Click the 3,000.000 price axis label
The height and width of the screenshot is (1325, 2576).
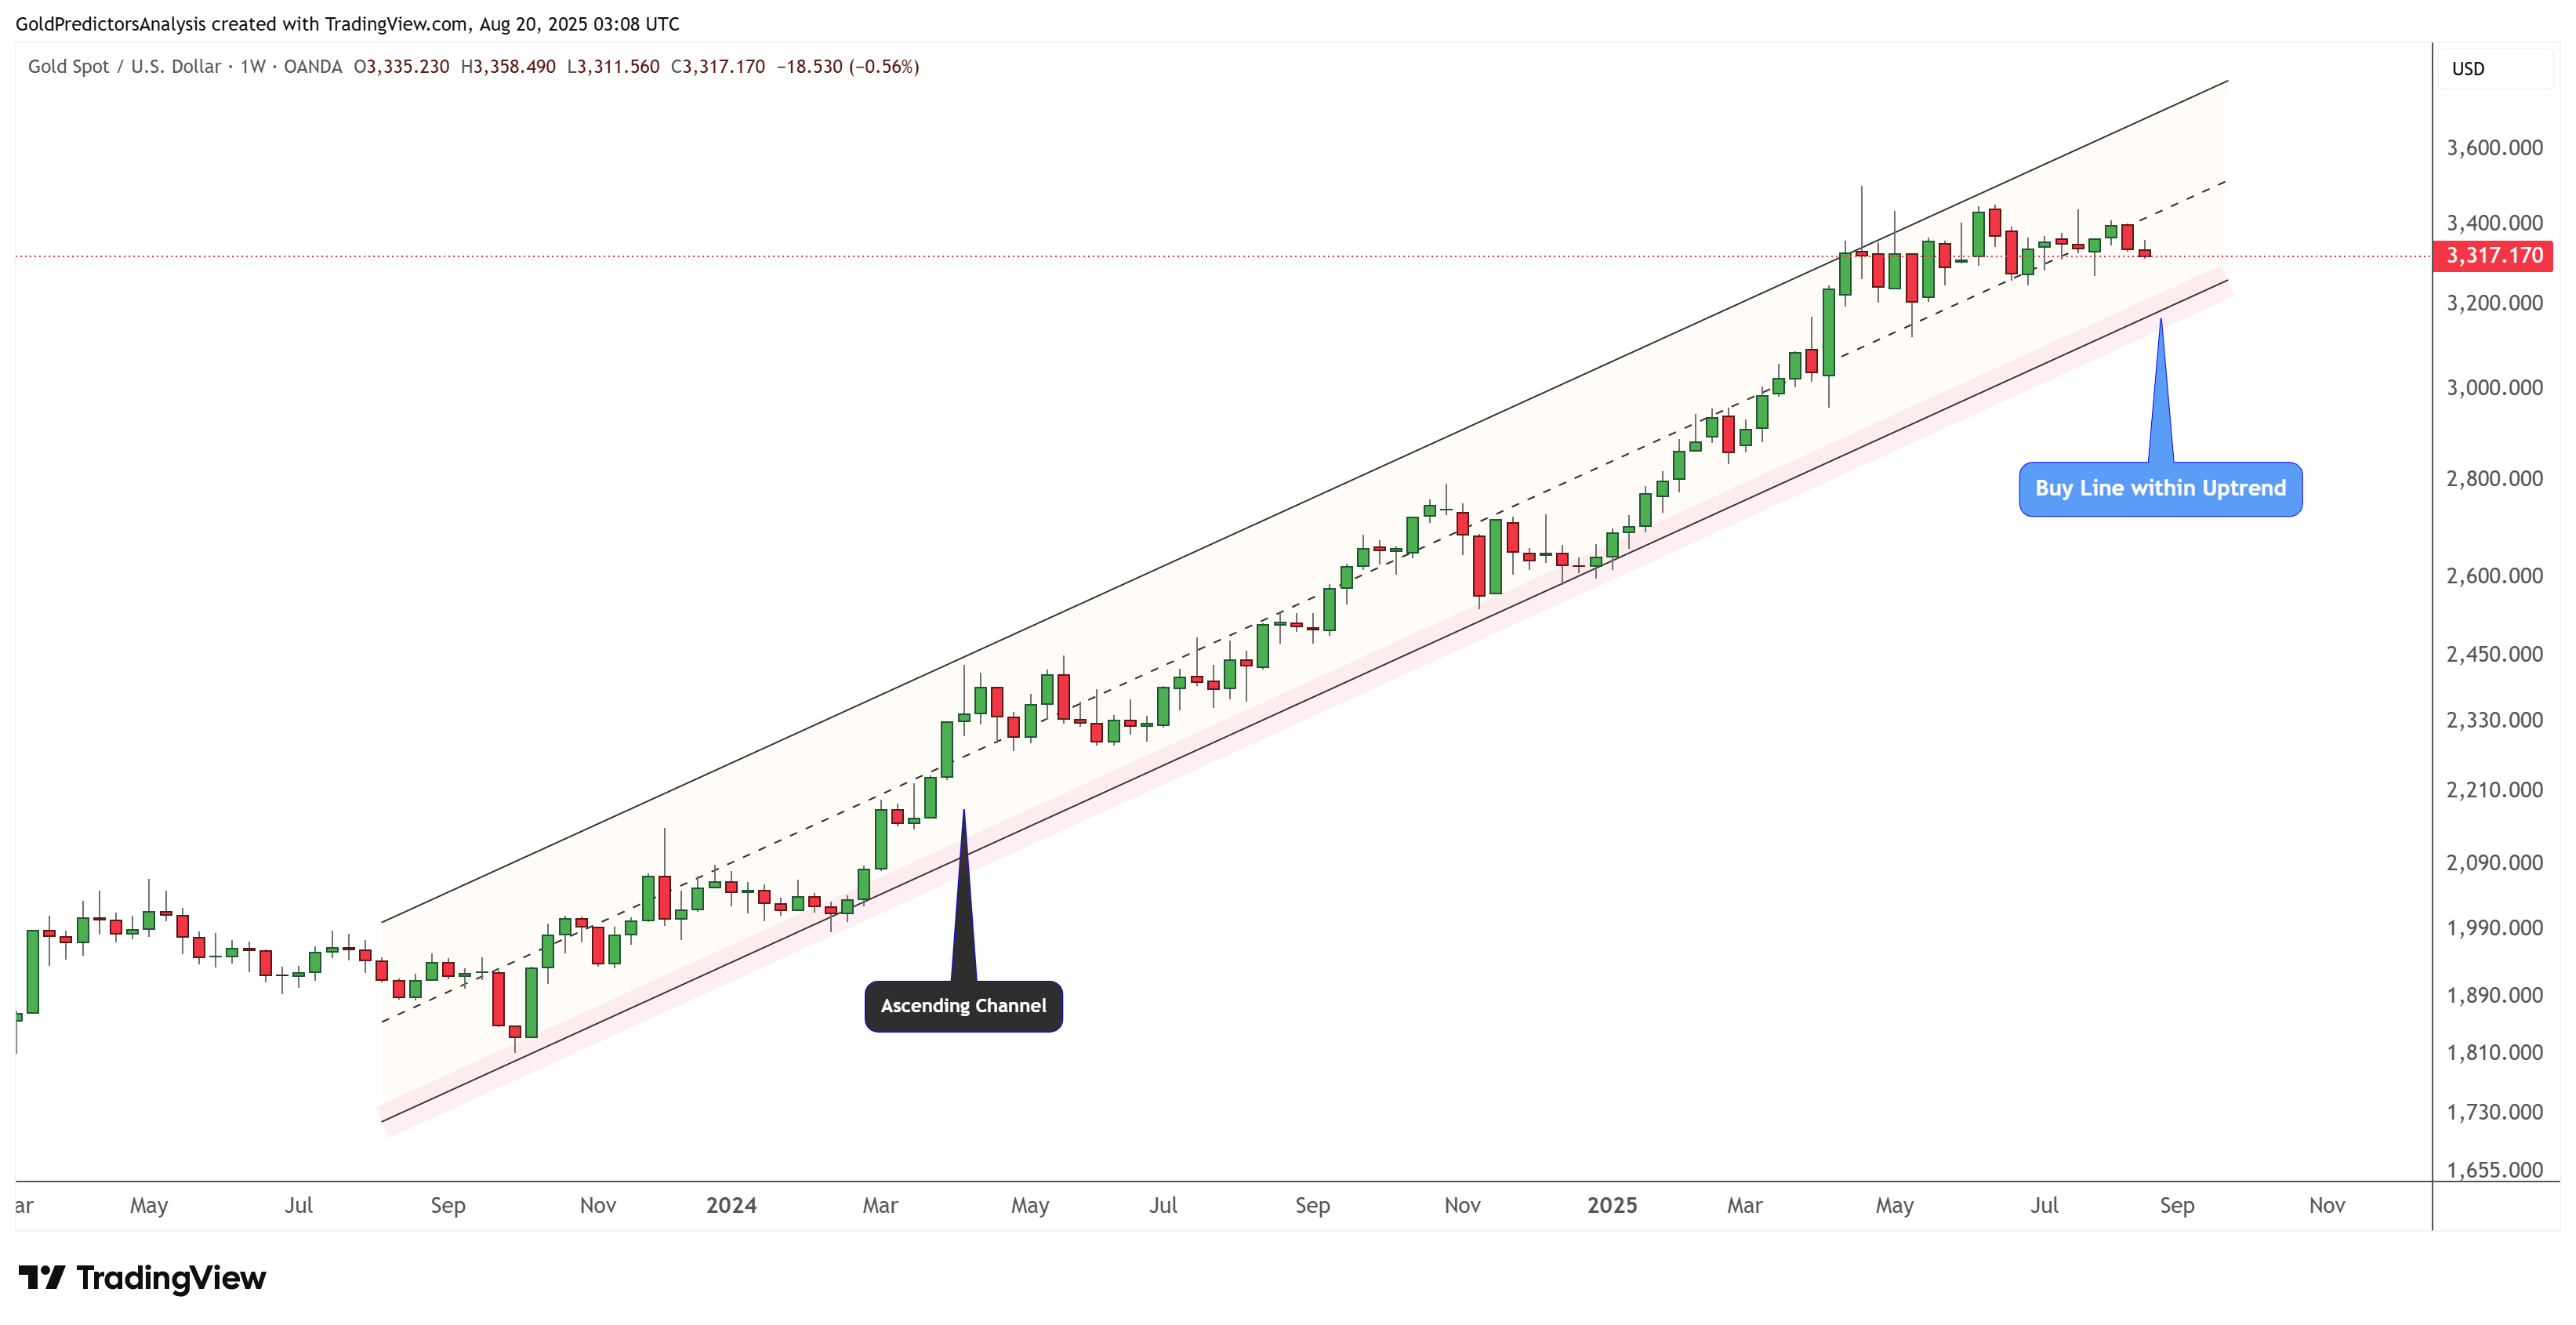coord(2494,388)
